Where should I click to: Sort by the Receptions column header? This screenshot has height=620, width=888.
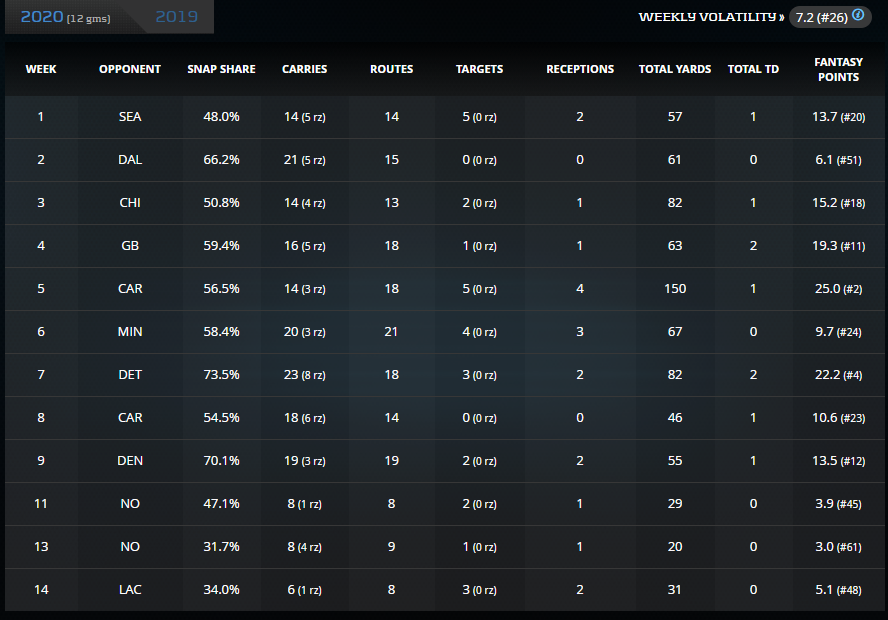(x=580, y=69)
